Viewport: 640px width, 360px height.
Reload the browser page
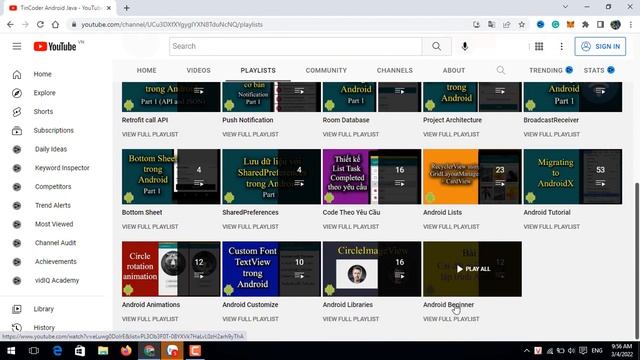tap(40, 24)
